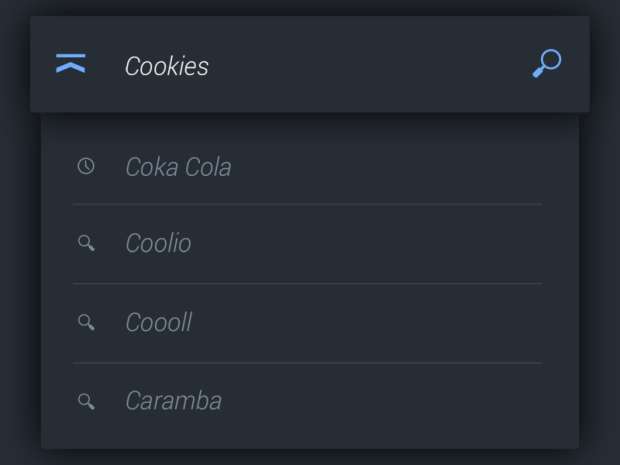
Task: Click blank space in the Caramba row
Action: coord(400,401)
